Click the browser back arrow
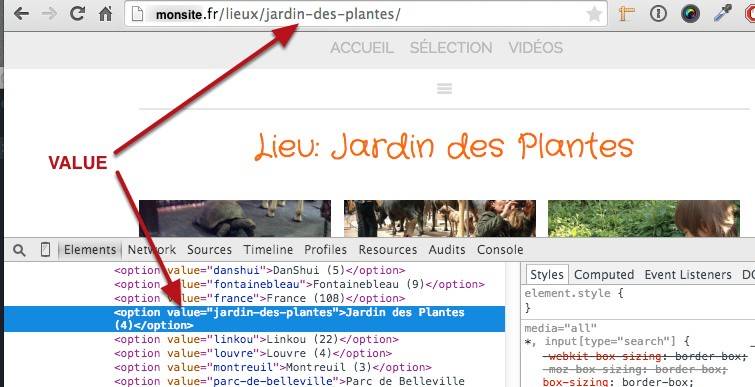The image size is (755, 387). coord(21,13)
